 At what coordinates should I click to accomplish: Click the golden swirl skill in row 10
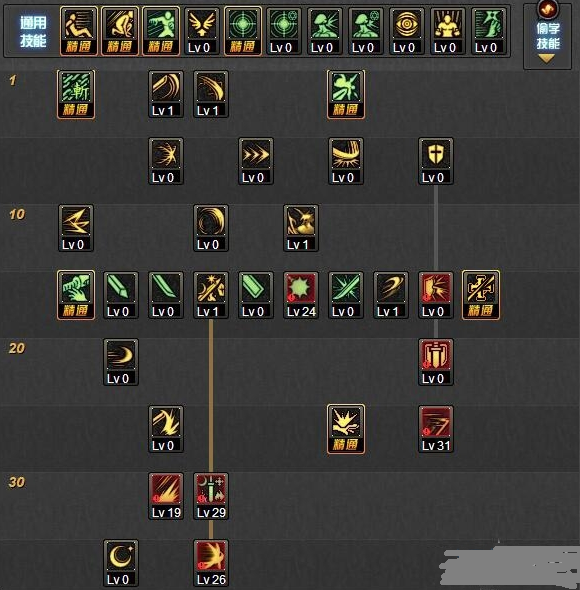(x=211, y=228)
